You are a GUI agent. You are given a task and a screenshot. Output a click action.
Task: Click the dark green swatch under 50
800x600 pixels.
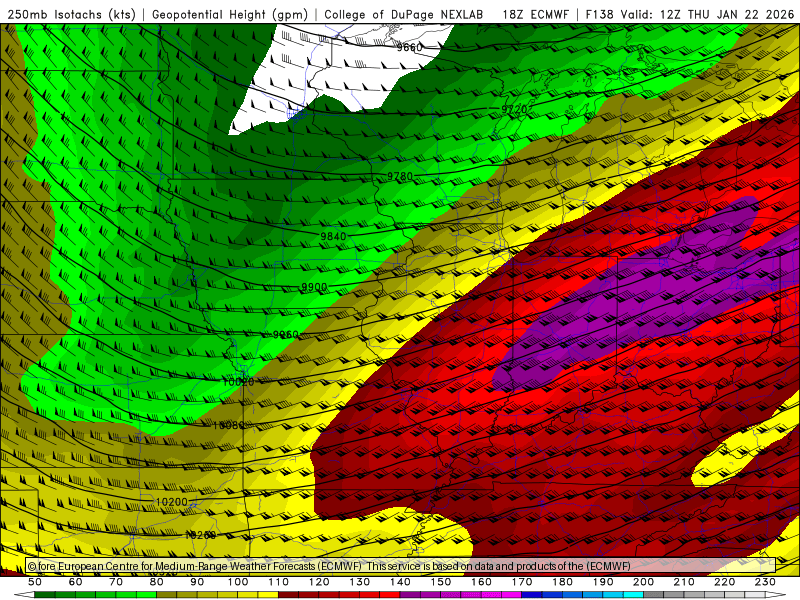45,595
